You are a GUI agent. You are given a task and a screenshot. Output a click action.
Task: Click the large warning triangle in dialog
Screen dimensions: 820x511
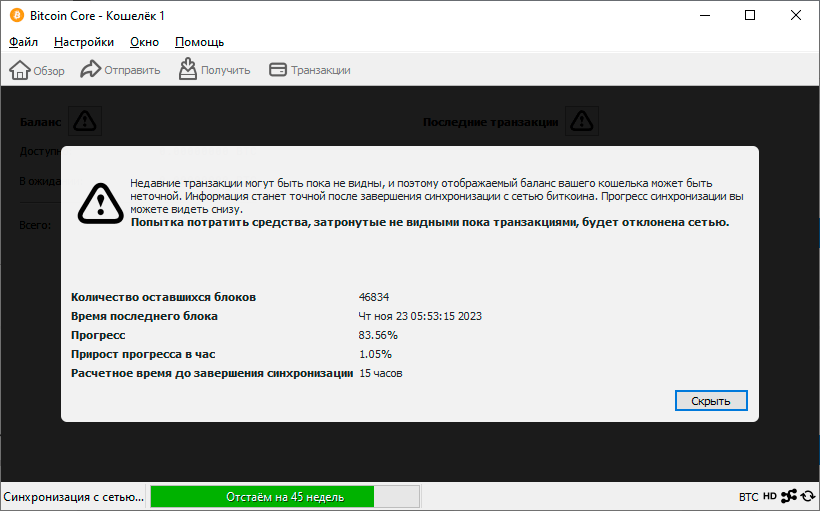[x=100, y=203]
